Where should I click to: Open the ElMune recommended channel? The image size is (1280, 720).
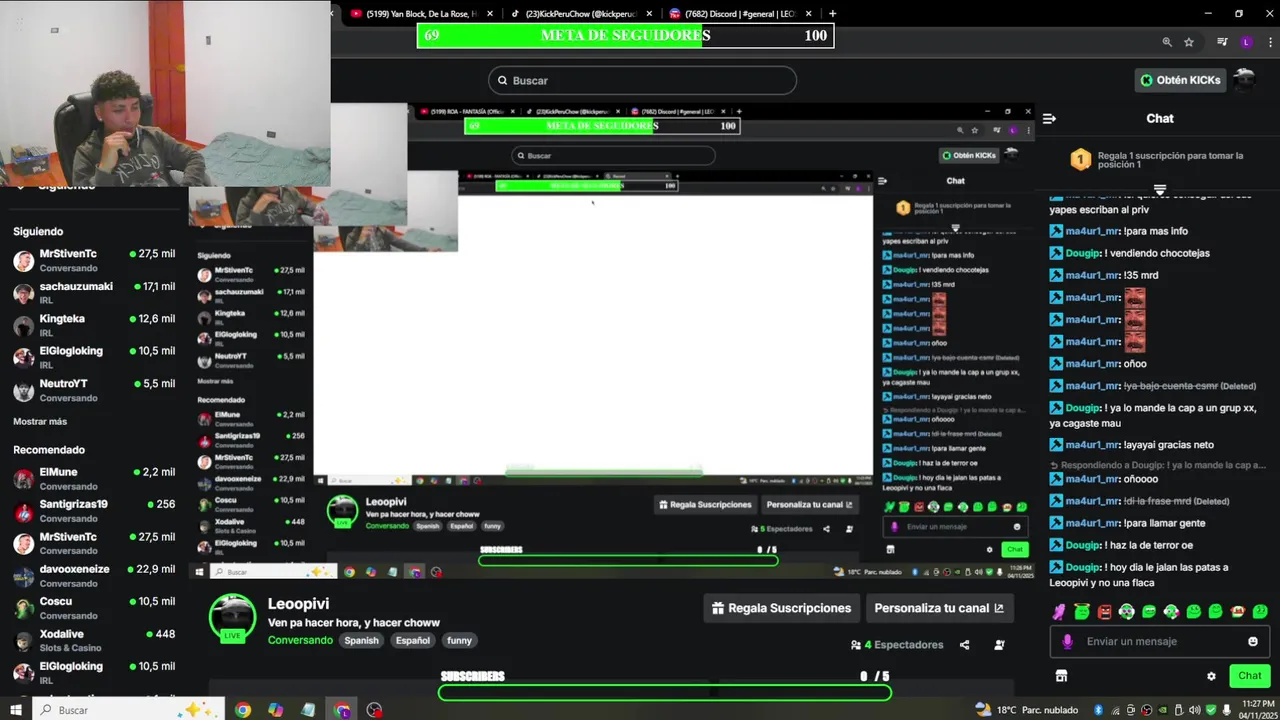pyautogui.click(x=93, y=478)
